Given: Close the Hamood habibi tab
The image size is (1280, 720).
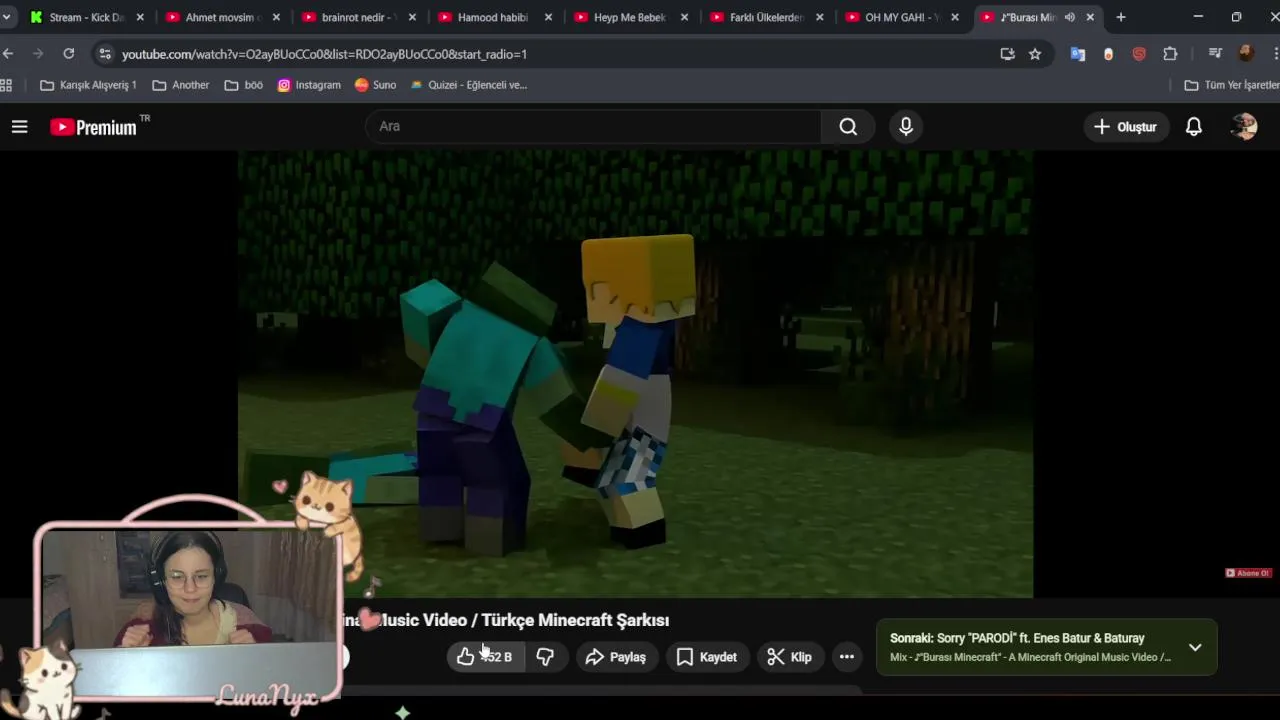Looking at the screenshot, I should coord(547,17).
